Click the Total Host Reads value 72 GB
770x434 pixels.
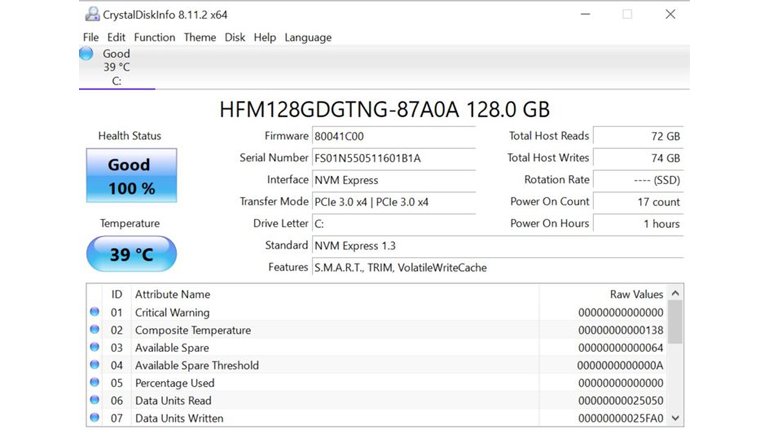pos(638,136)
